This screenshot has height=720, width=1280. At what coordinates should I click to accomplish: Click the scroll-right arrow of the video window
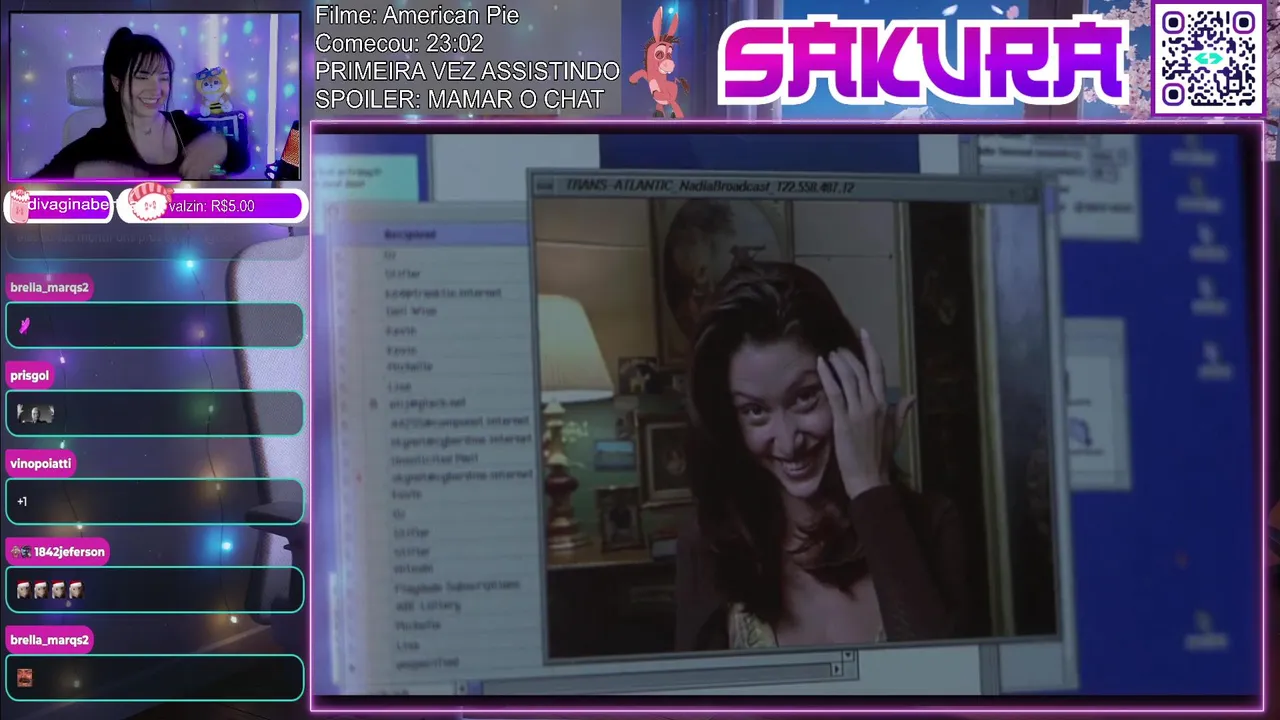pos(837,670)
